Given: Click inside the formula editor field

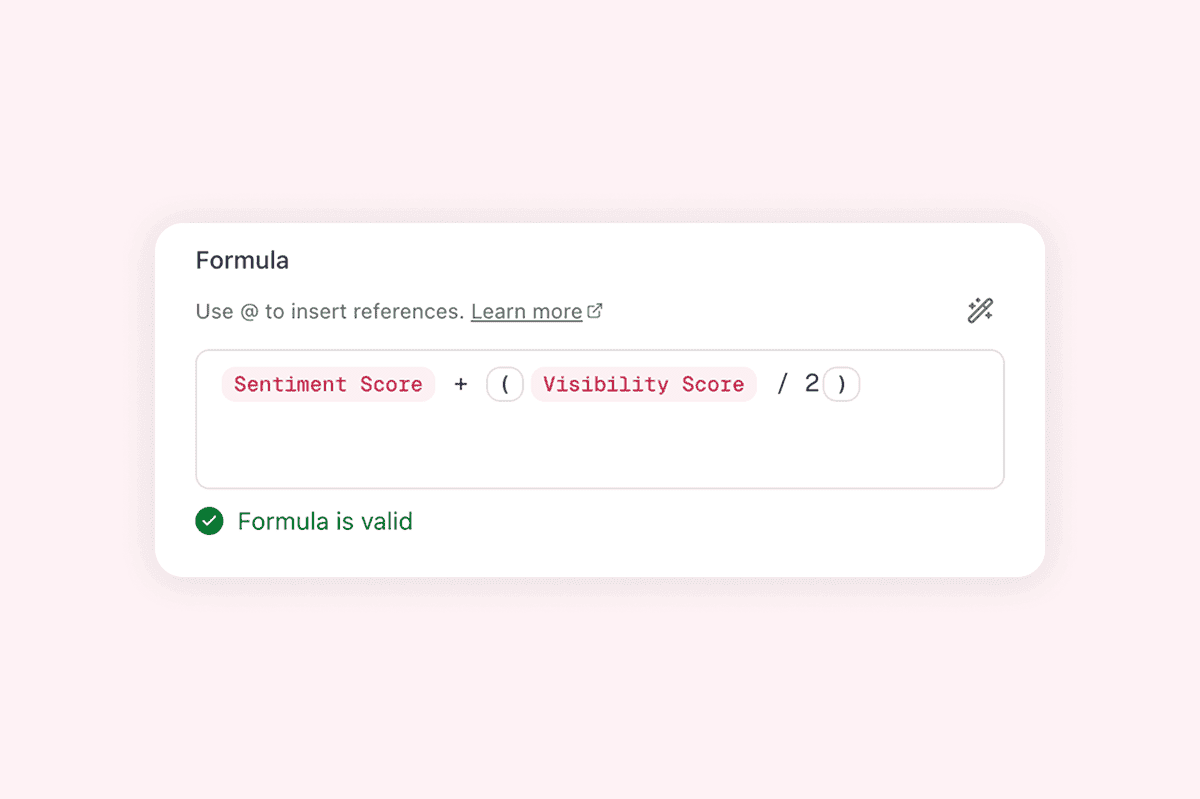Looking at the screenshot, I should pos(600,440).
